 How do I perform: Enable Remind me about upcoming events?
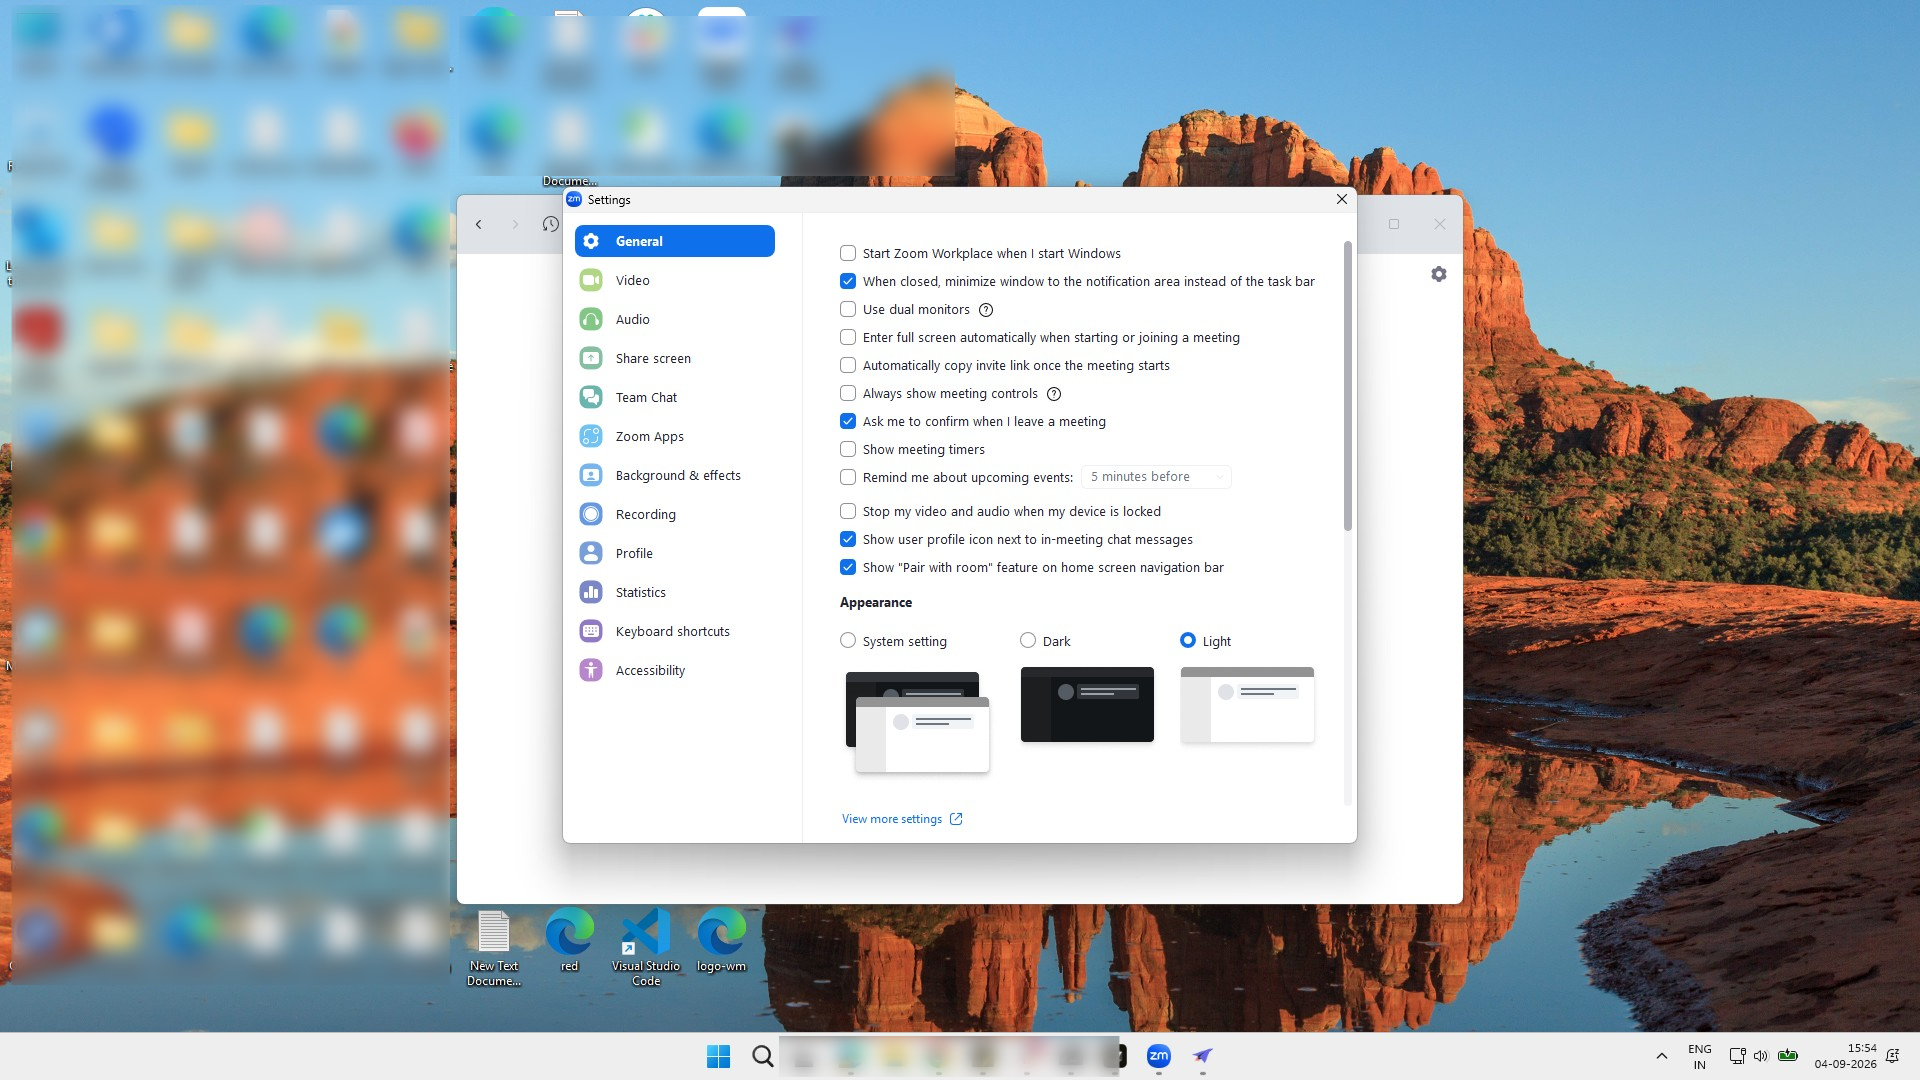point(848,477)
